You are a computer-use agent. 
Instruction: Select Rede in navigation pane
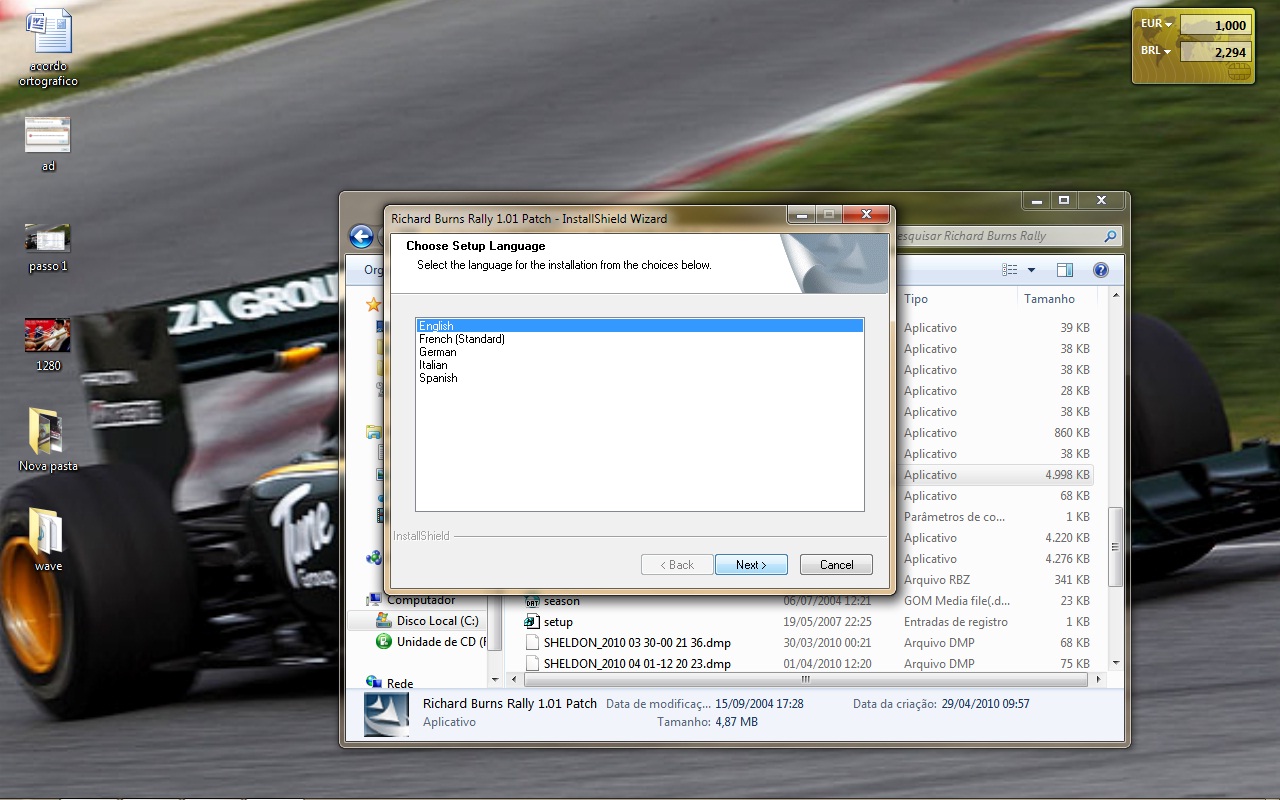(400, 684)
